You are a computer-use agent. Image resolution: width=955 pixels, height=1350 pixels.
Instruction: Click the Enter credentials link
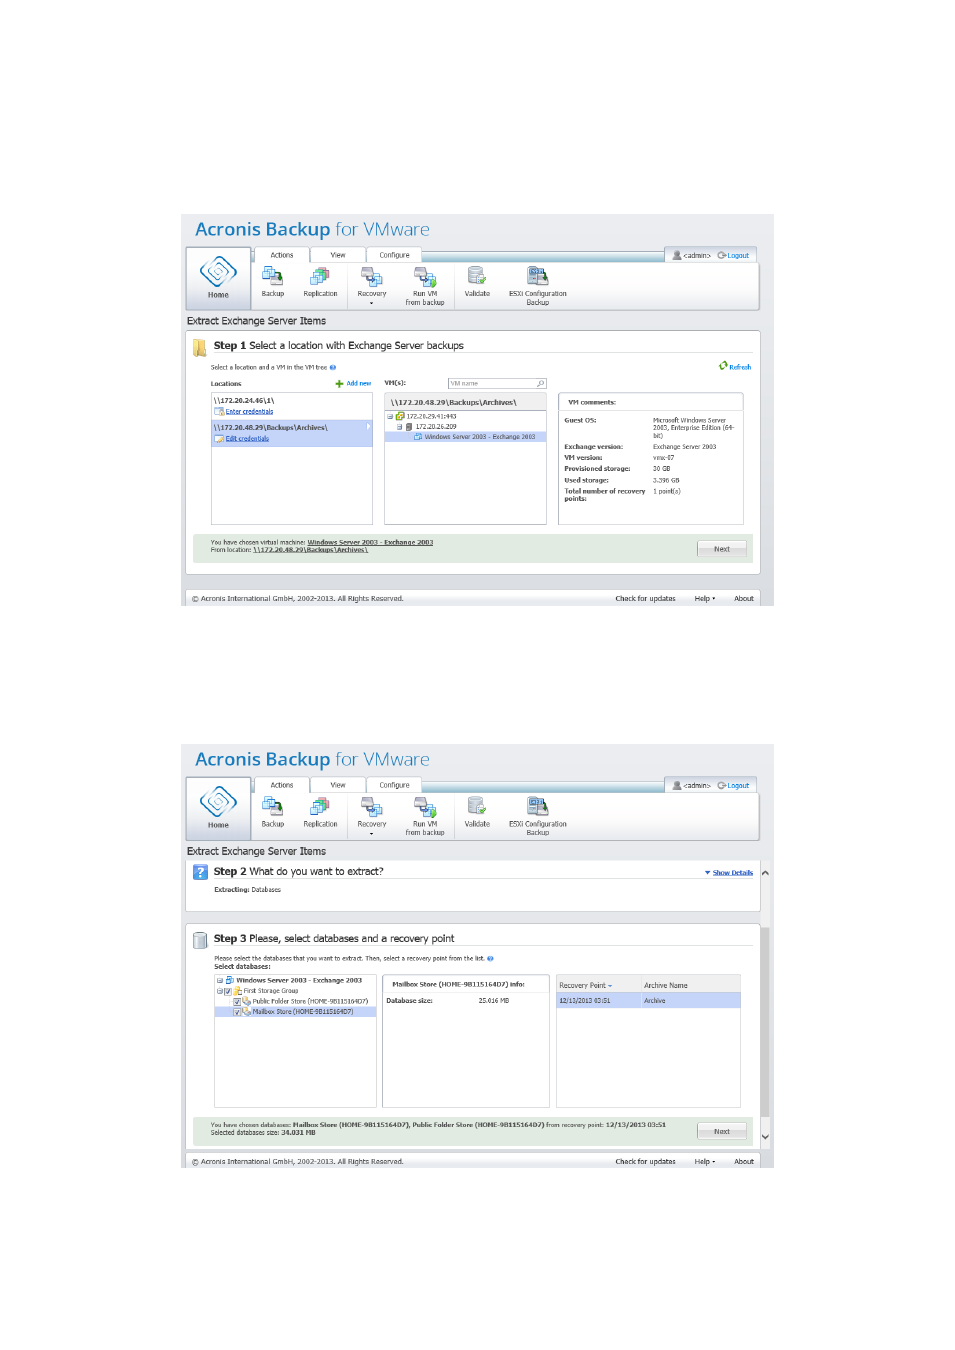click(249, 412)
